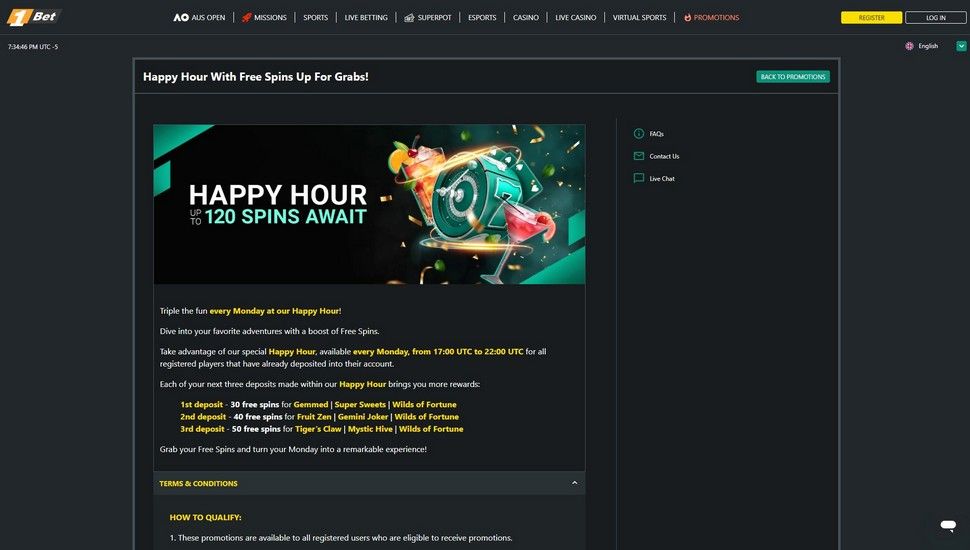
Task: Open the Contact Us link
Action: point(664,157)
